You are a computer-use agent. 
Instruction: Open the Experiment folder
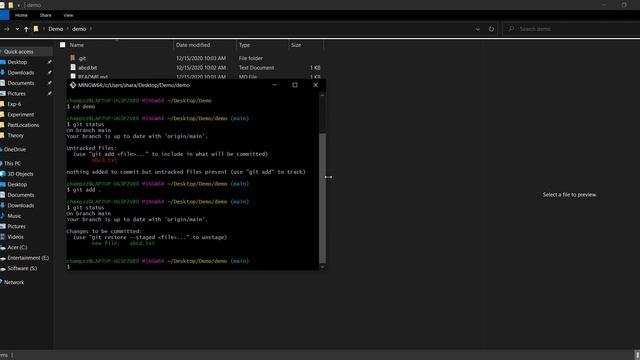[20, 115]
